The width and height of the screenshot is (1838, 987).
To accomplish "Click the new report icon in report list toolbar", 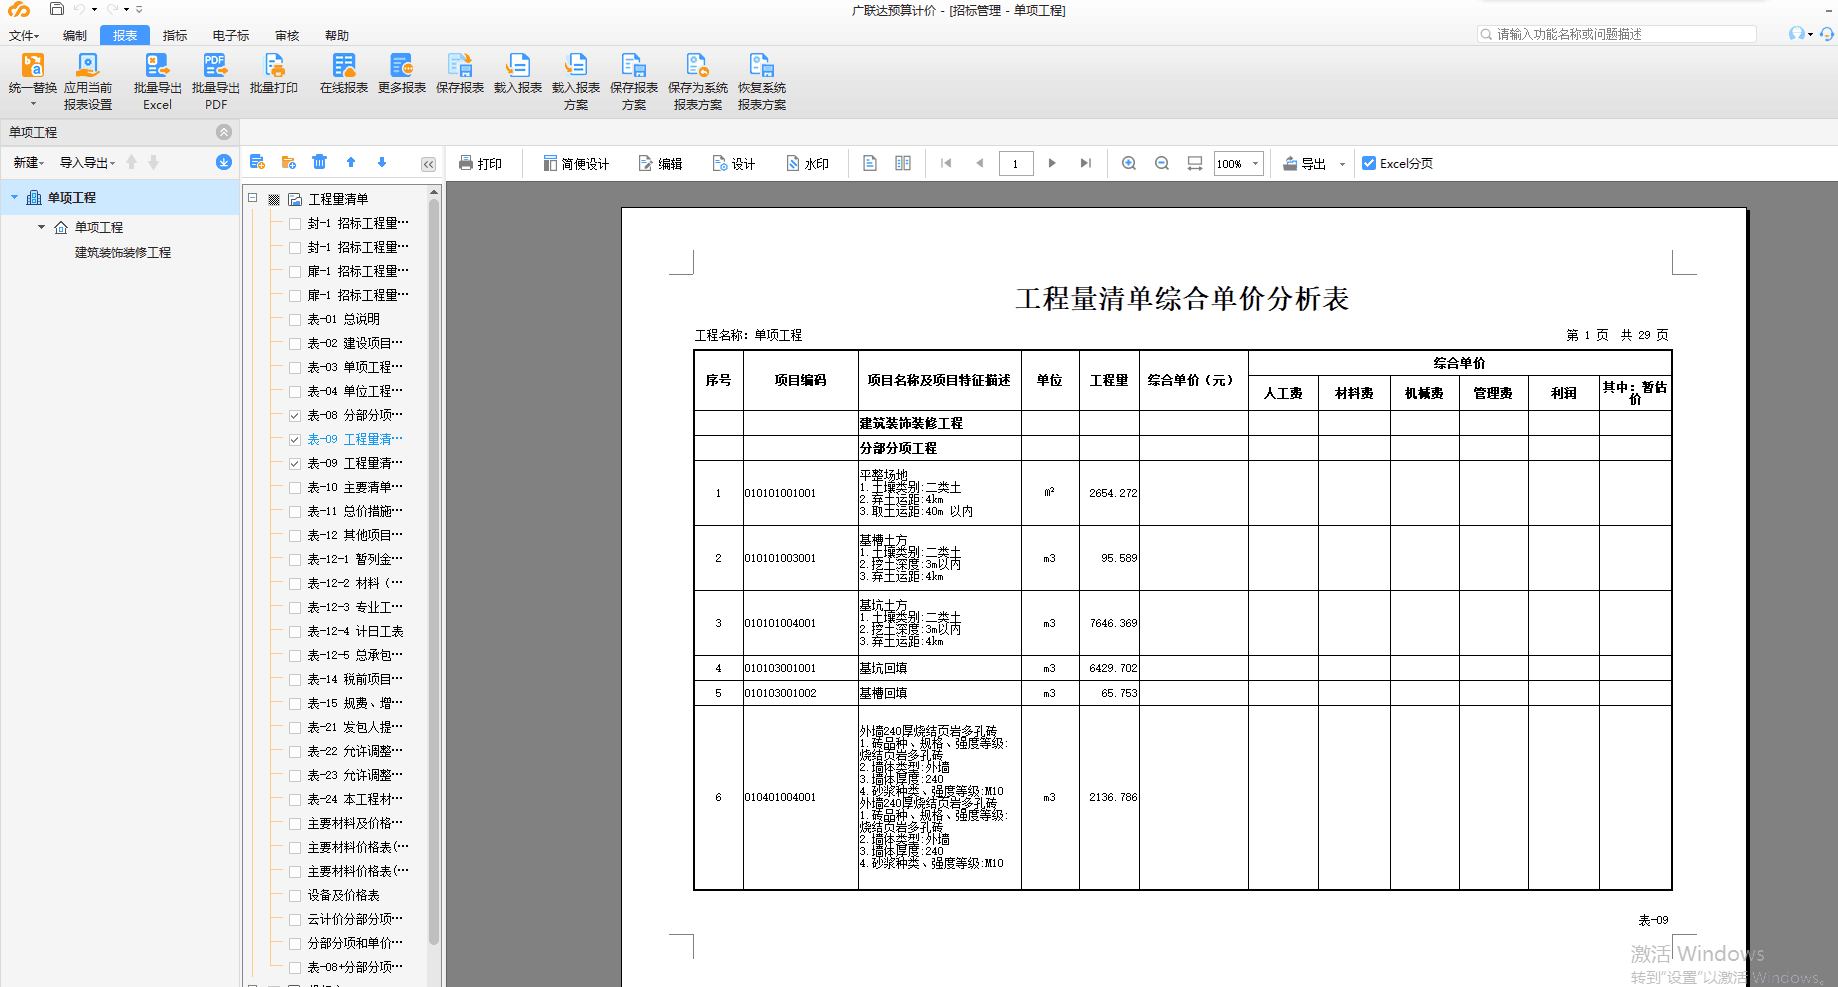I will (257, 162).
